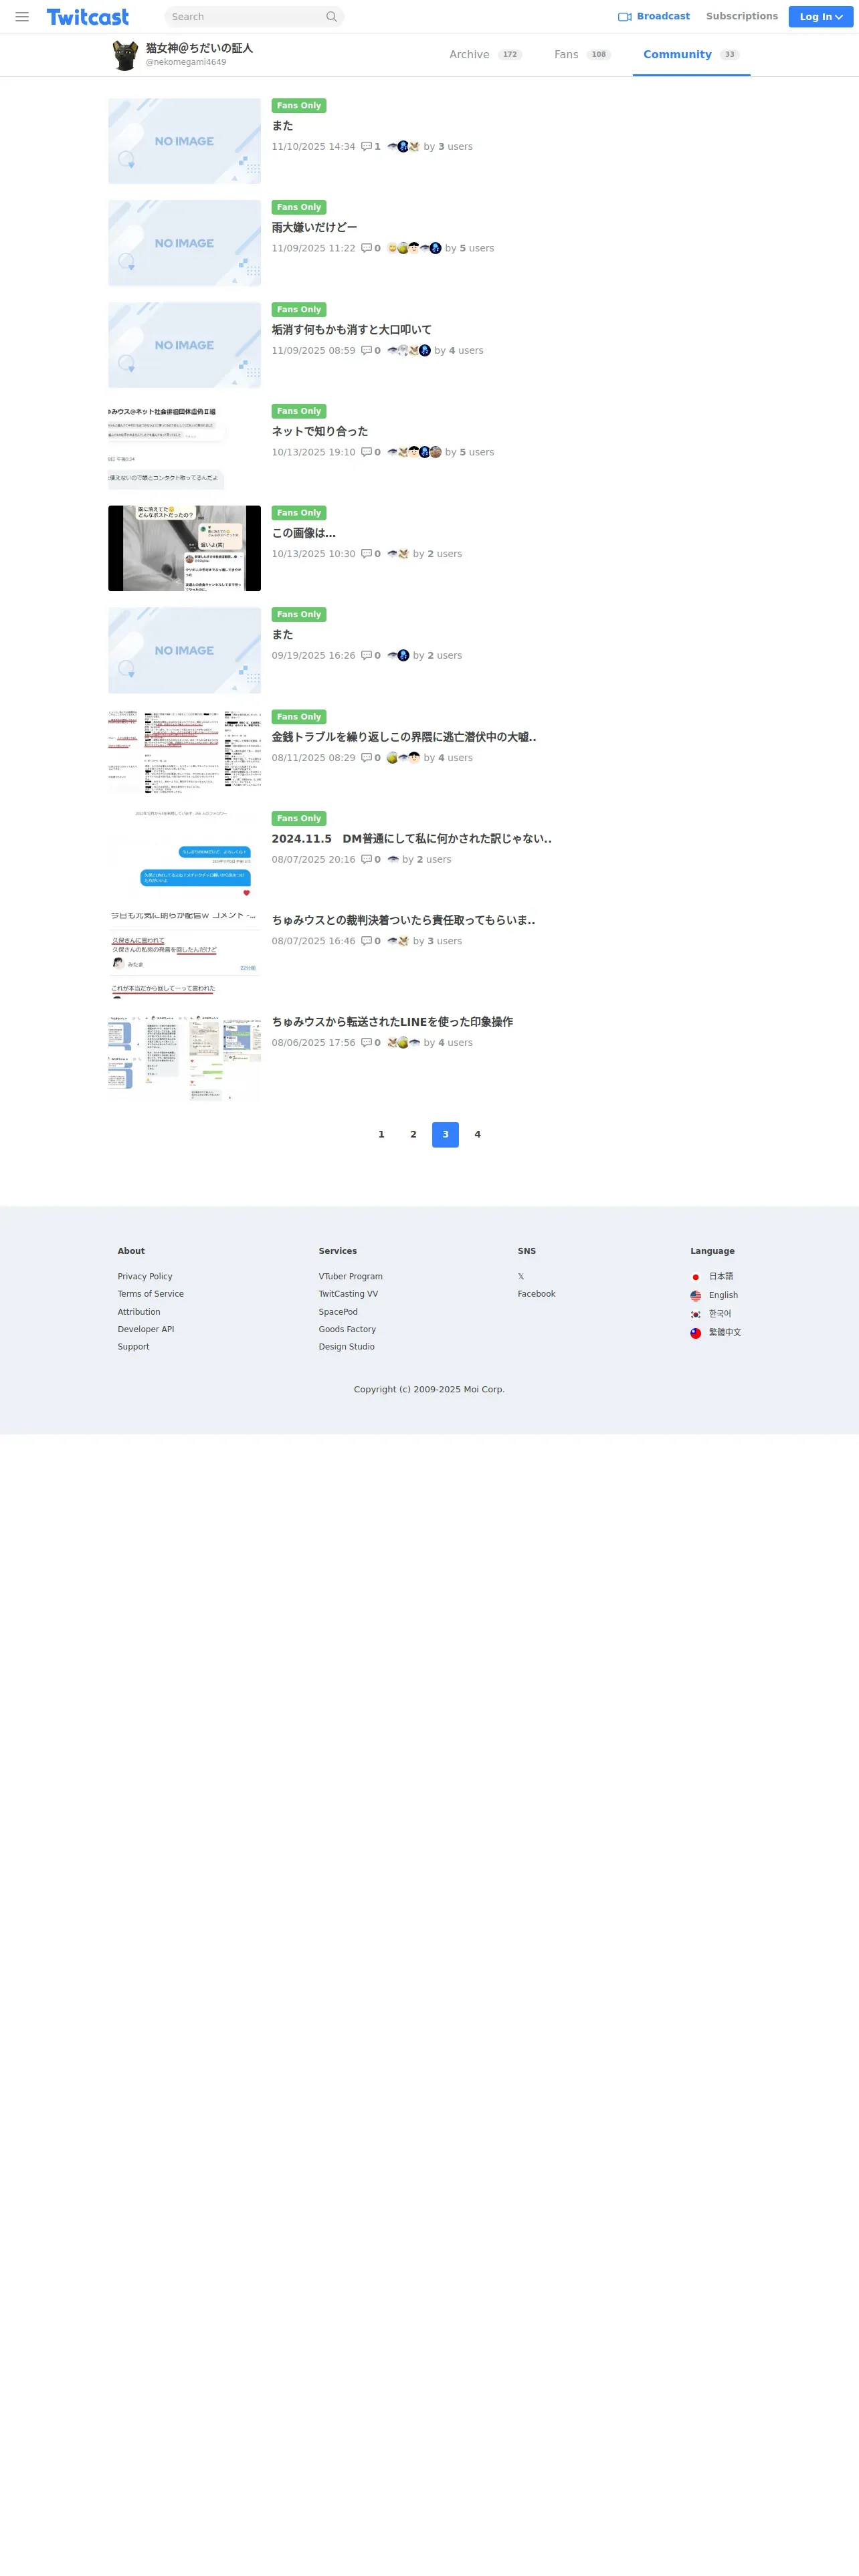Screen dimensions: 859x2576
Task: Switch to the Fans tab
Action: (x=582, y=55)
